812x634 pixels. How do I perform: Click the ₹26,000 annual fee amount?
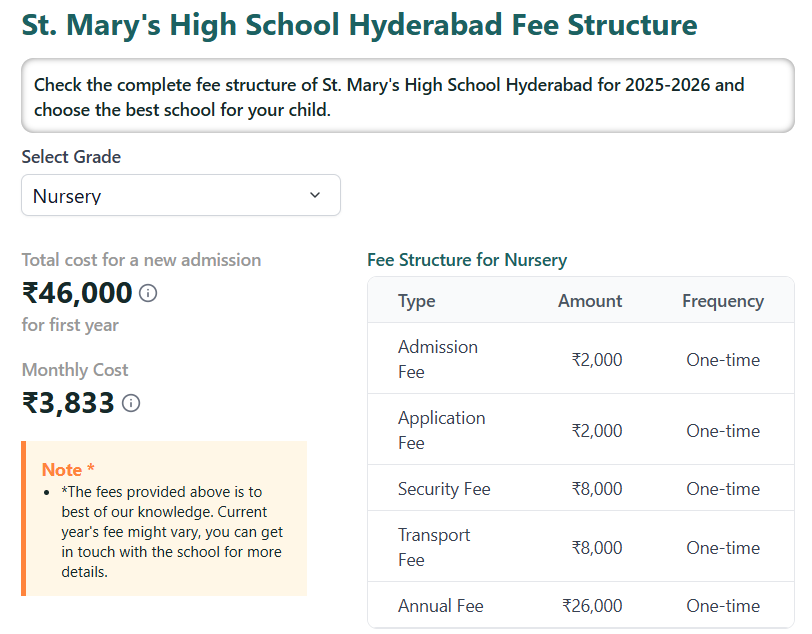(592, 606)
